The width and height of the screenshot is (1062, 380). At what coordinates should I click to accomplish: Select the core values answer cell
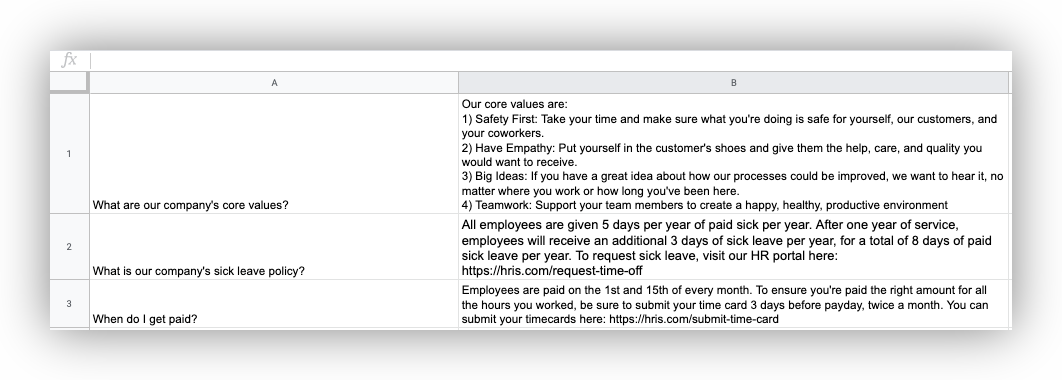(x=734, y=154)
